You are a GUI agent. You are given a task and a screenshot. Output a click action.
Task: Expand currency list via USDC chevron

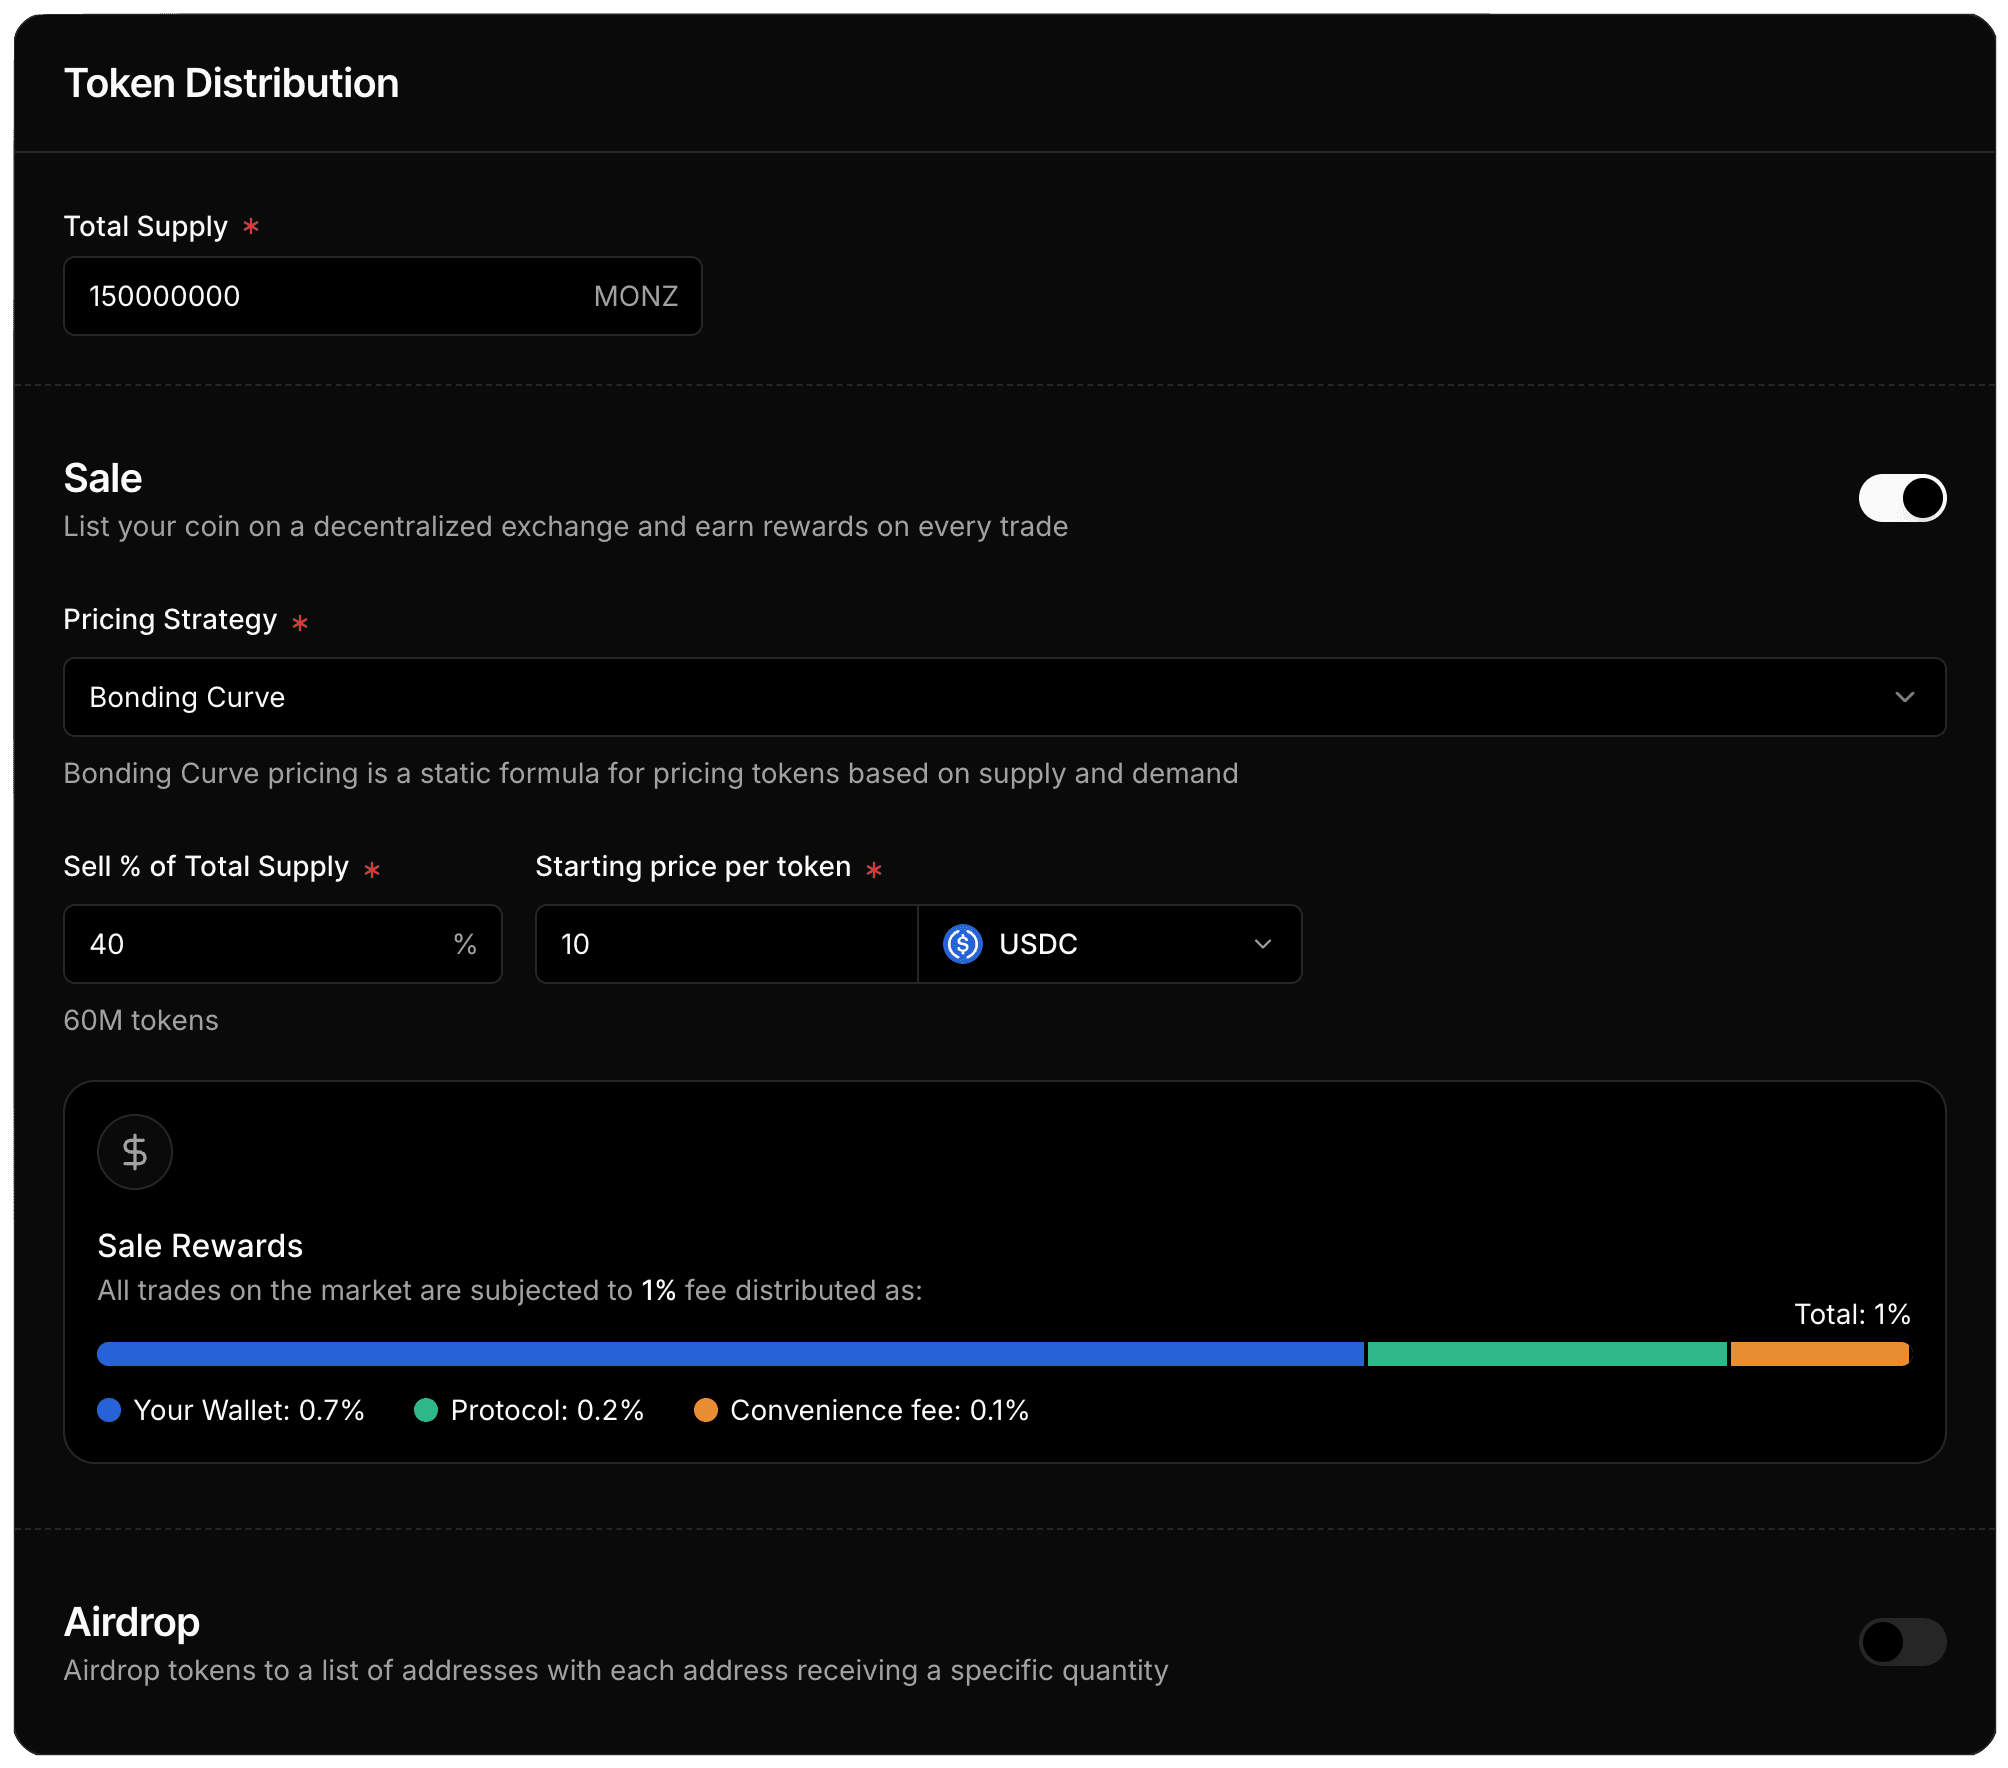click(1263, 944)
